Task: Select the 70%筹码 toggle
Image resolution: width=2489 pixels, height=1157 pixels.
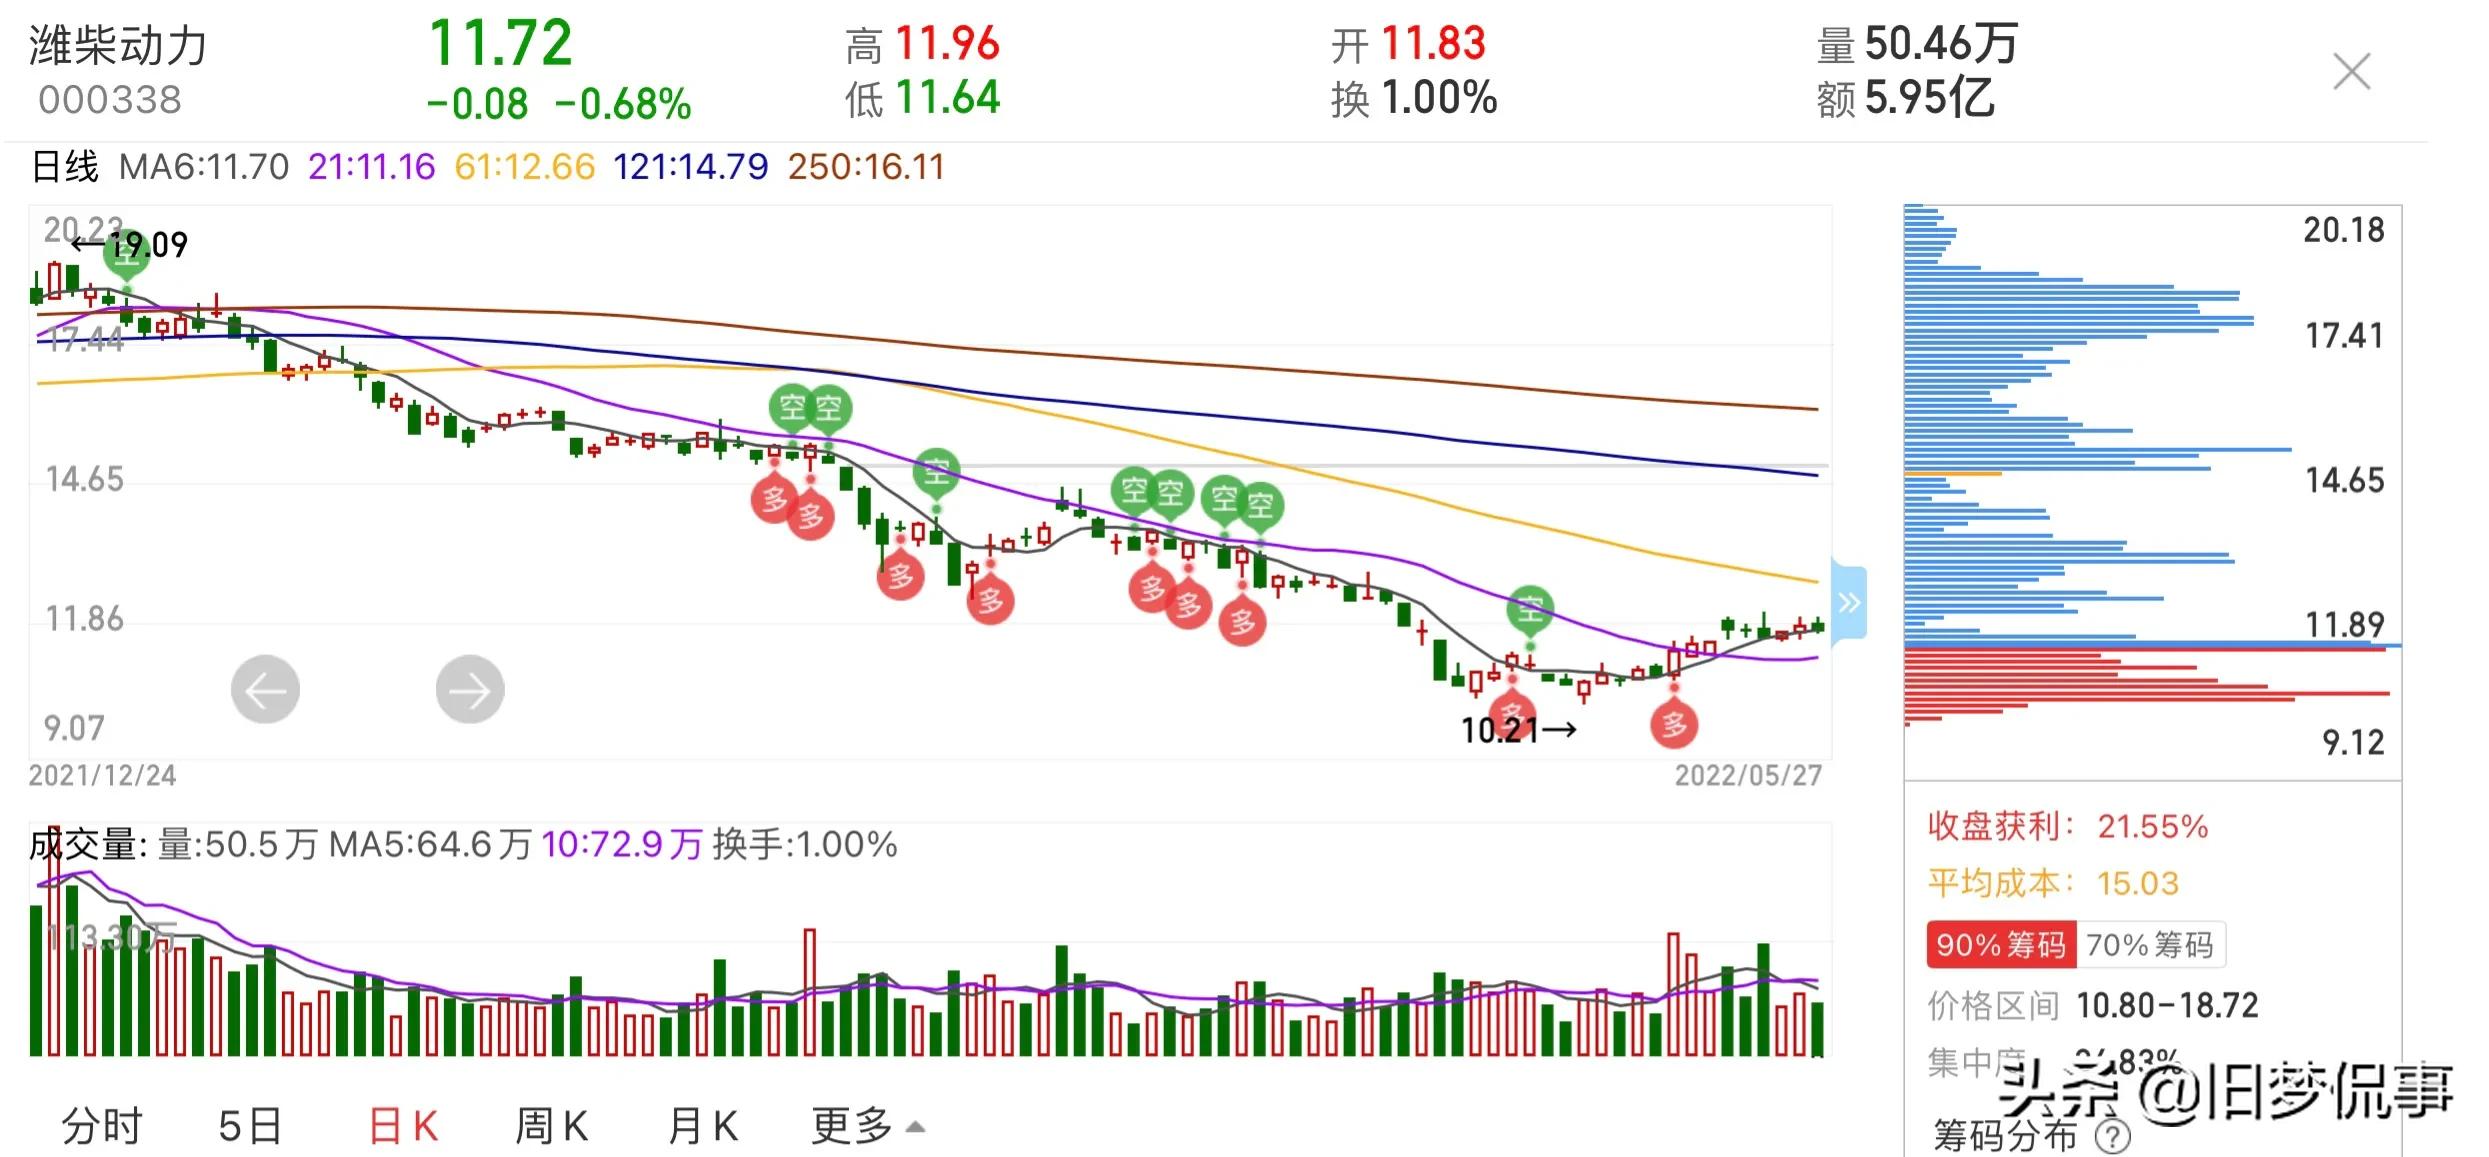Action: [x=2150, y=945]
